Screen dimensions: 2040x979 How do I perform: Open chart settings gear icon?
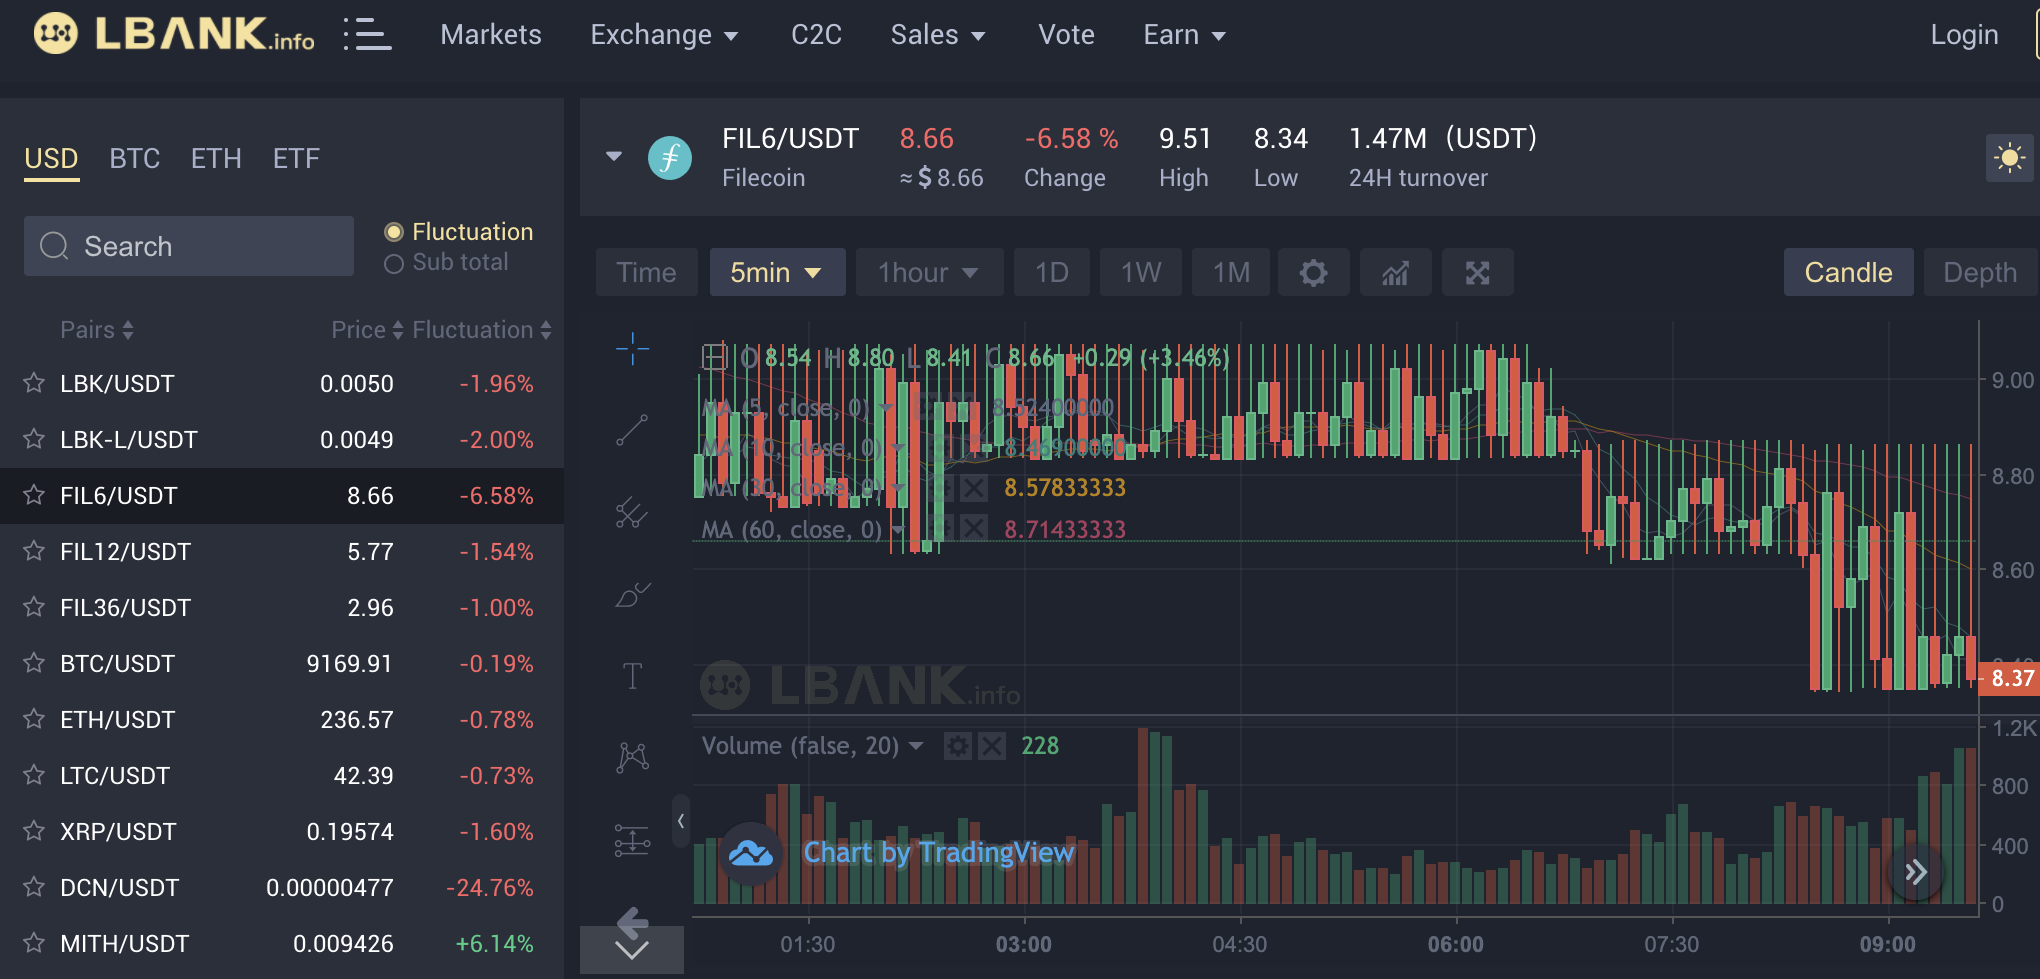1313,272
